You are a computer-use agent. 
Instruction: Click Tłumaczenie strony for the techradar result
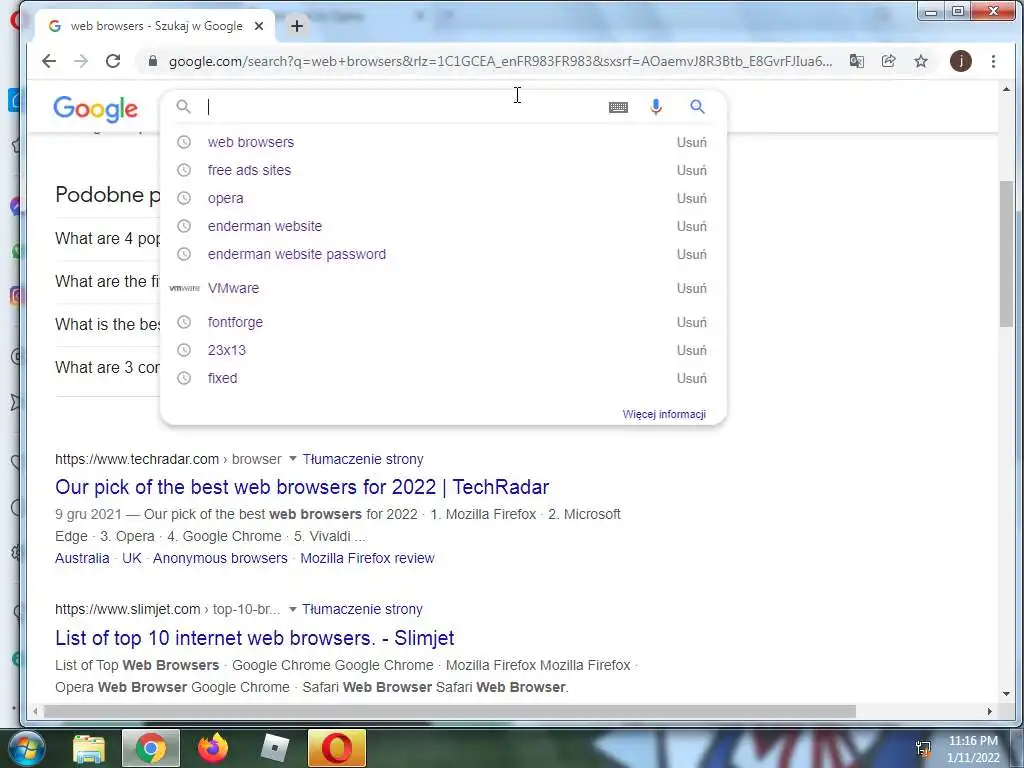pyautogui.click(x=362, y=460)
